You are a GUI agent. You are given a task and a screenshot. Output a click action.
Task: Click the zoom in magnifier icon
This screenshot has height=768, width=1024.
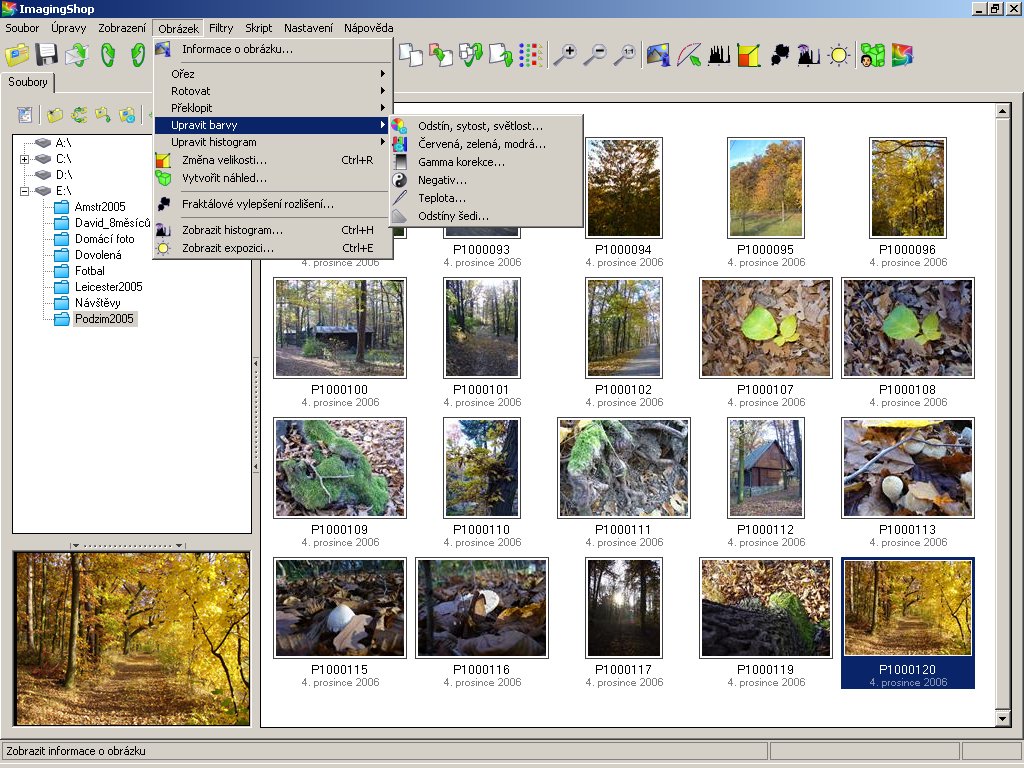click(564, 55)
